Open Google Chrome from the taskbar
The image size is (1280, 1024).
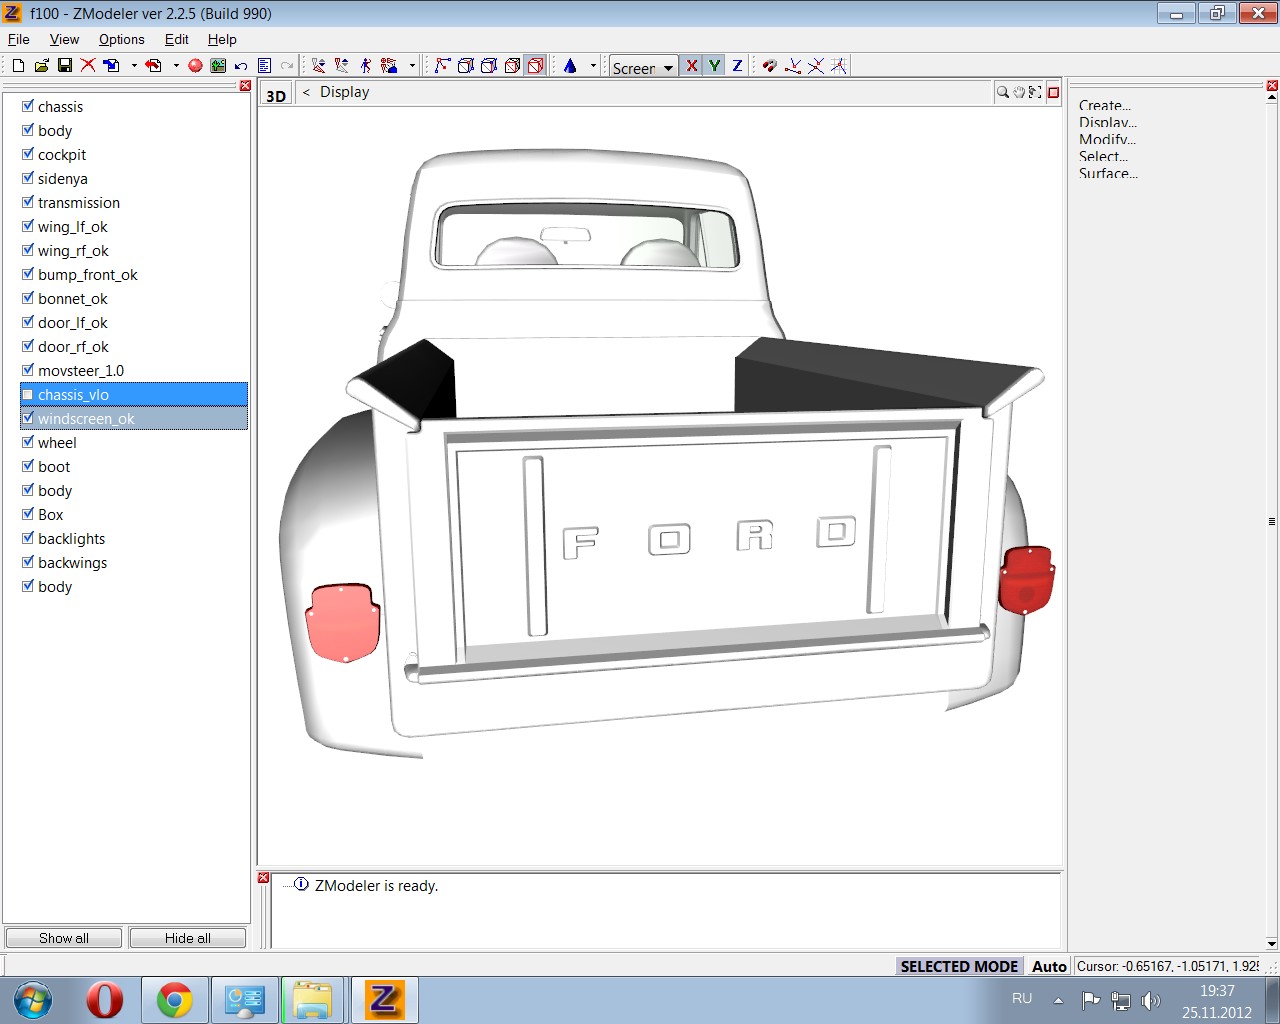[x=175, y=1000]
